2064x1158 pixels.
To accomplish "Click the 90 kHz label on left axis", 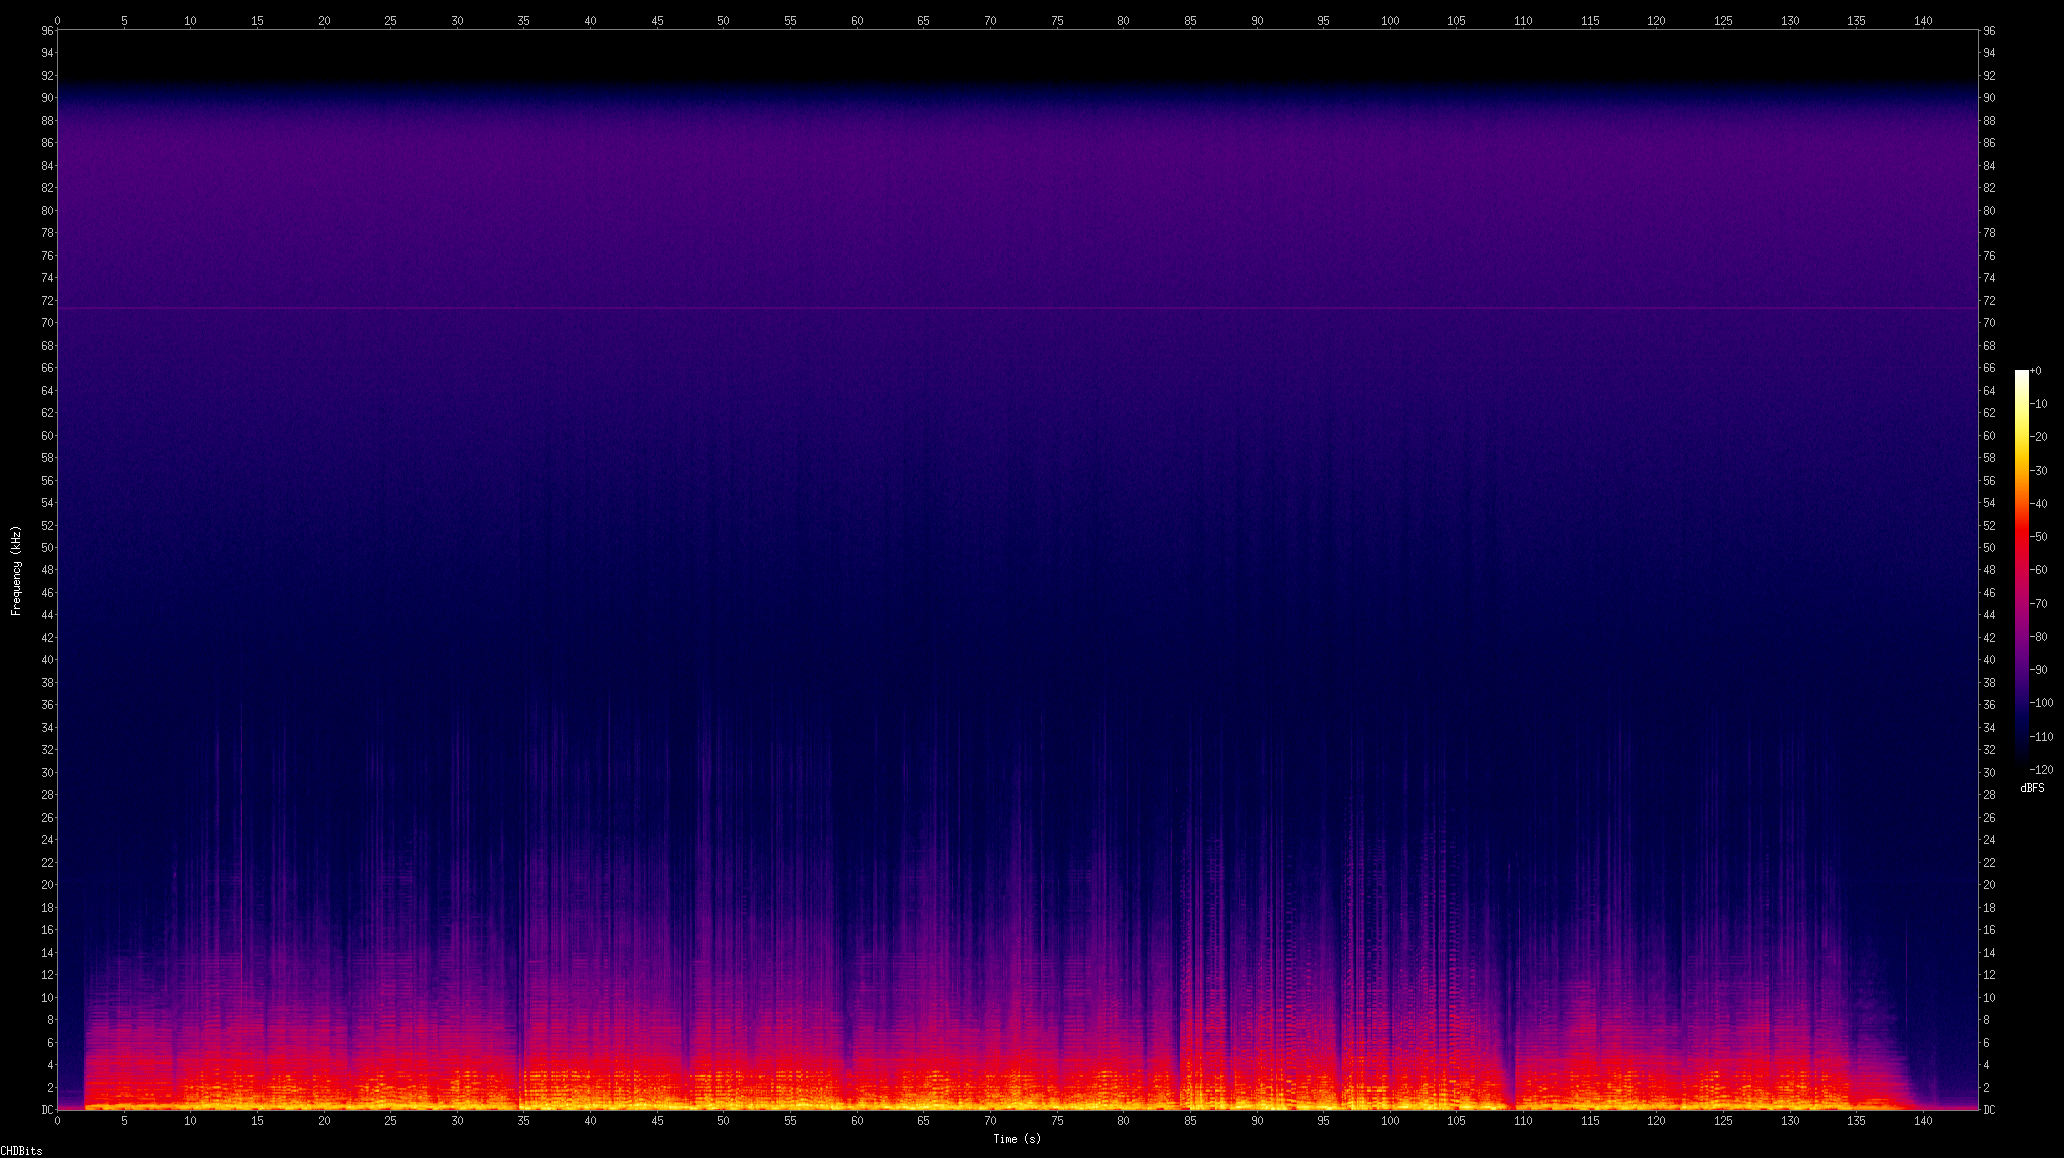I will pos(47,98).
